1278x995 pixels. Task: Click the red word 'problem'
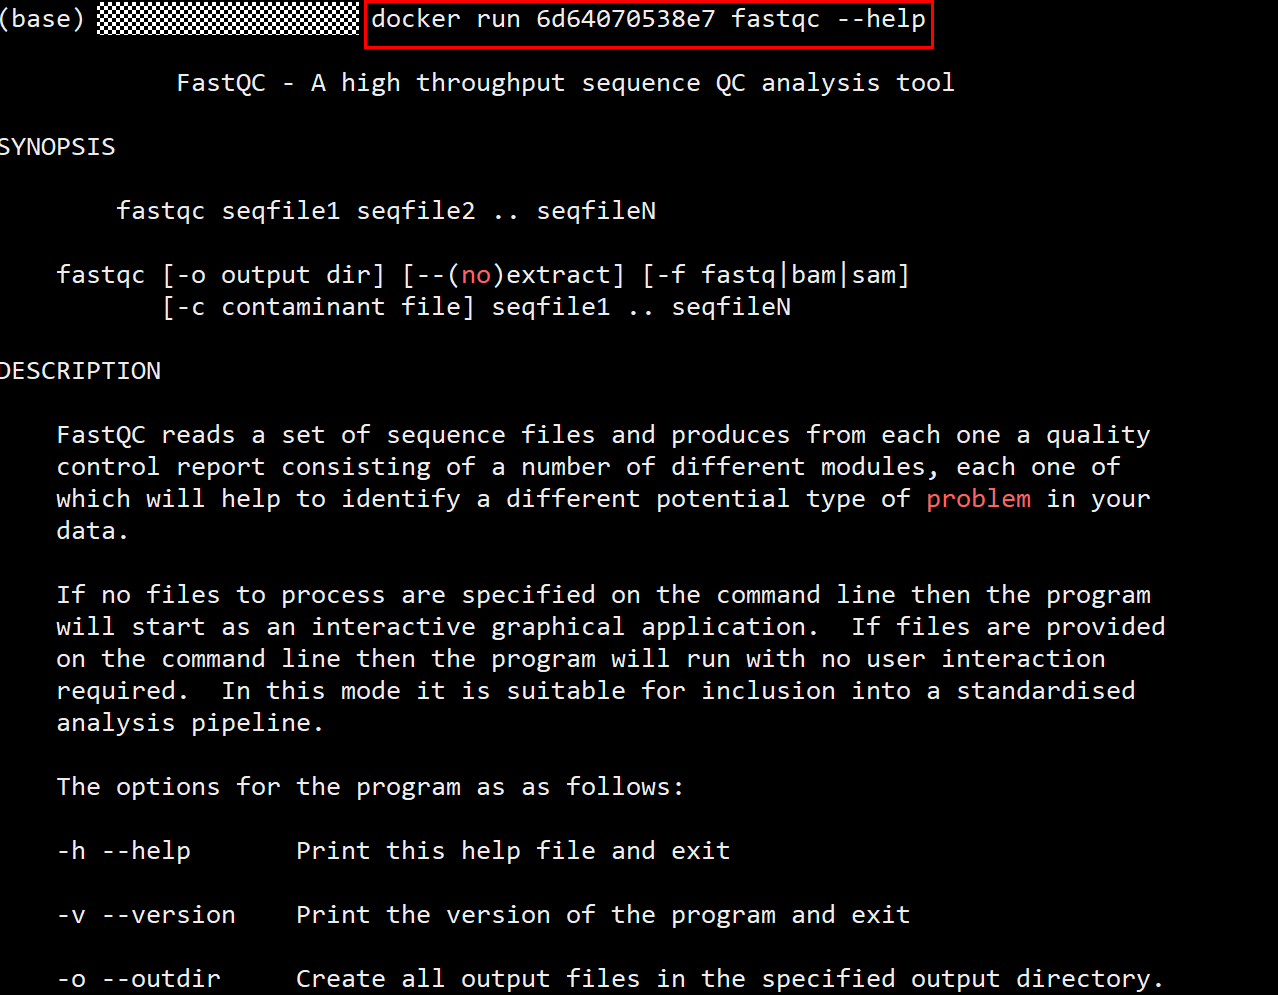click(x=978, y=499)
